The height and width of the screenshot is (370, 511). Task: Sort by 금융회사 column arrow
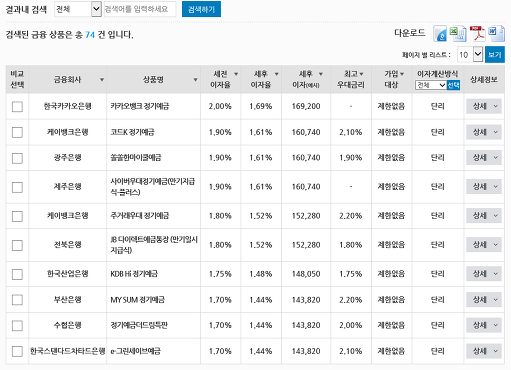[102, 80]
